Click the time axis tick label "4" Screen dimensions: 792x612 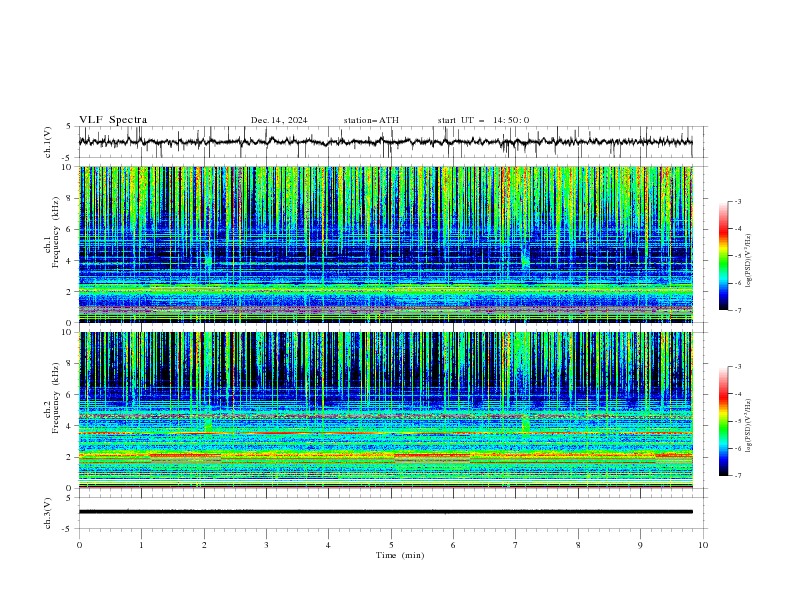pyautogui.click(x=328, y=545)
